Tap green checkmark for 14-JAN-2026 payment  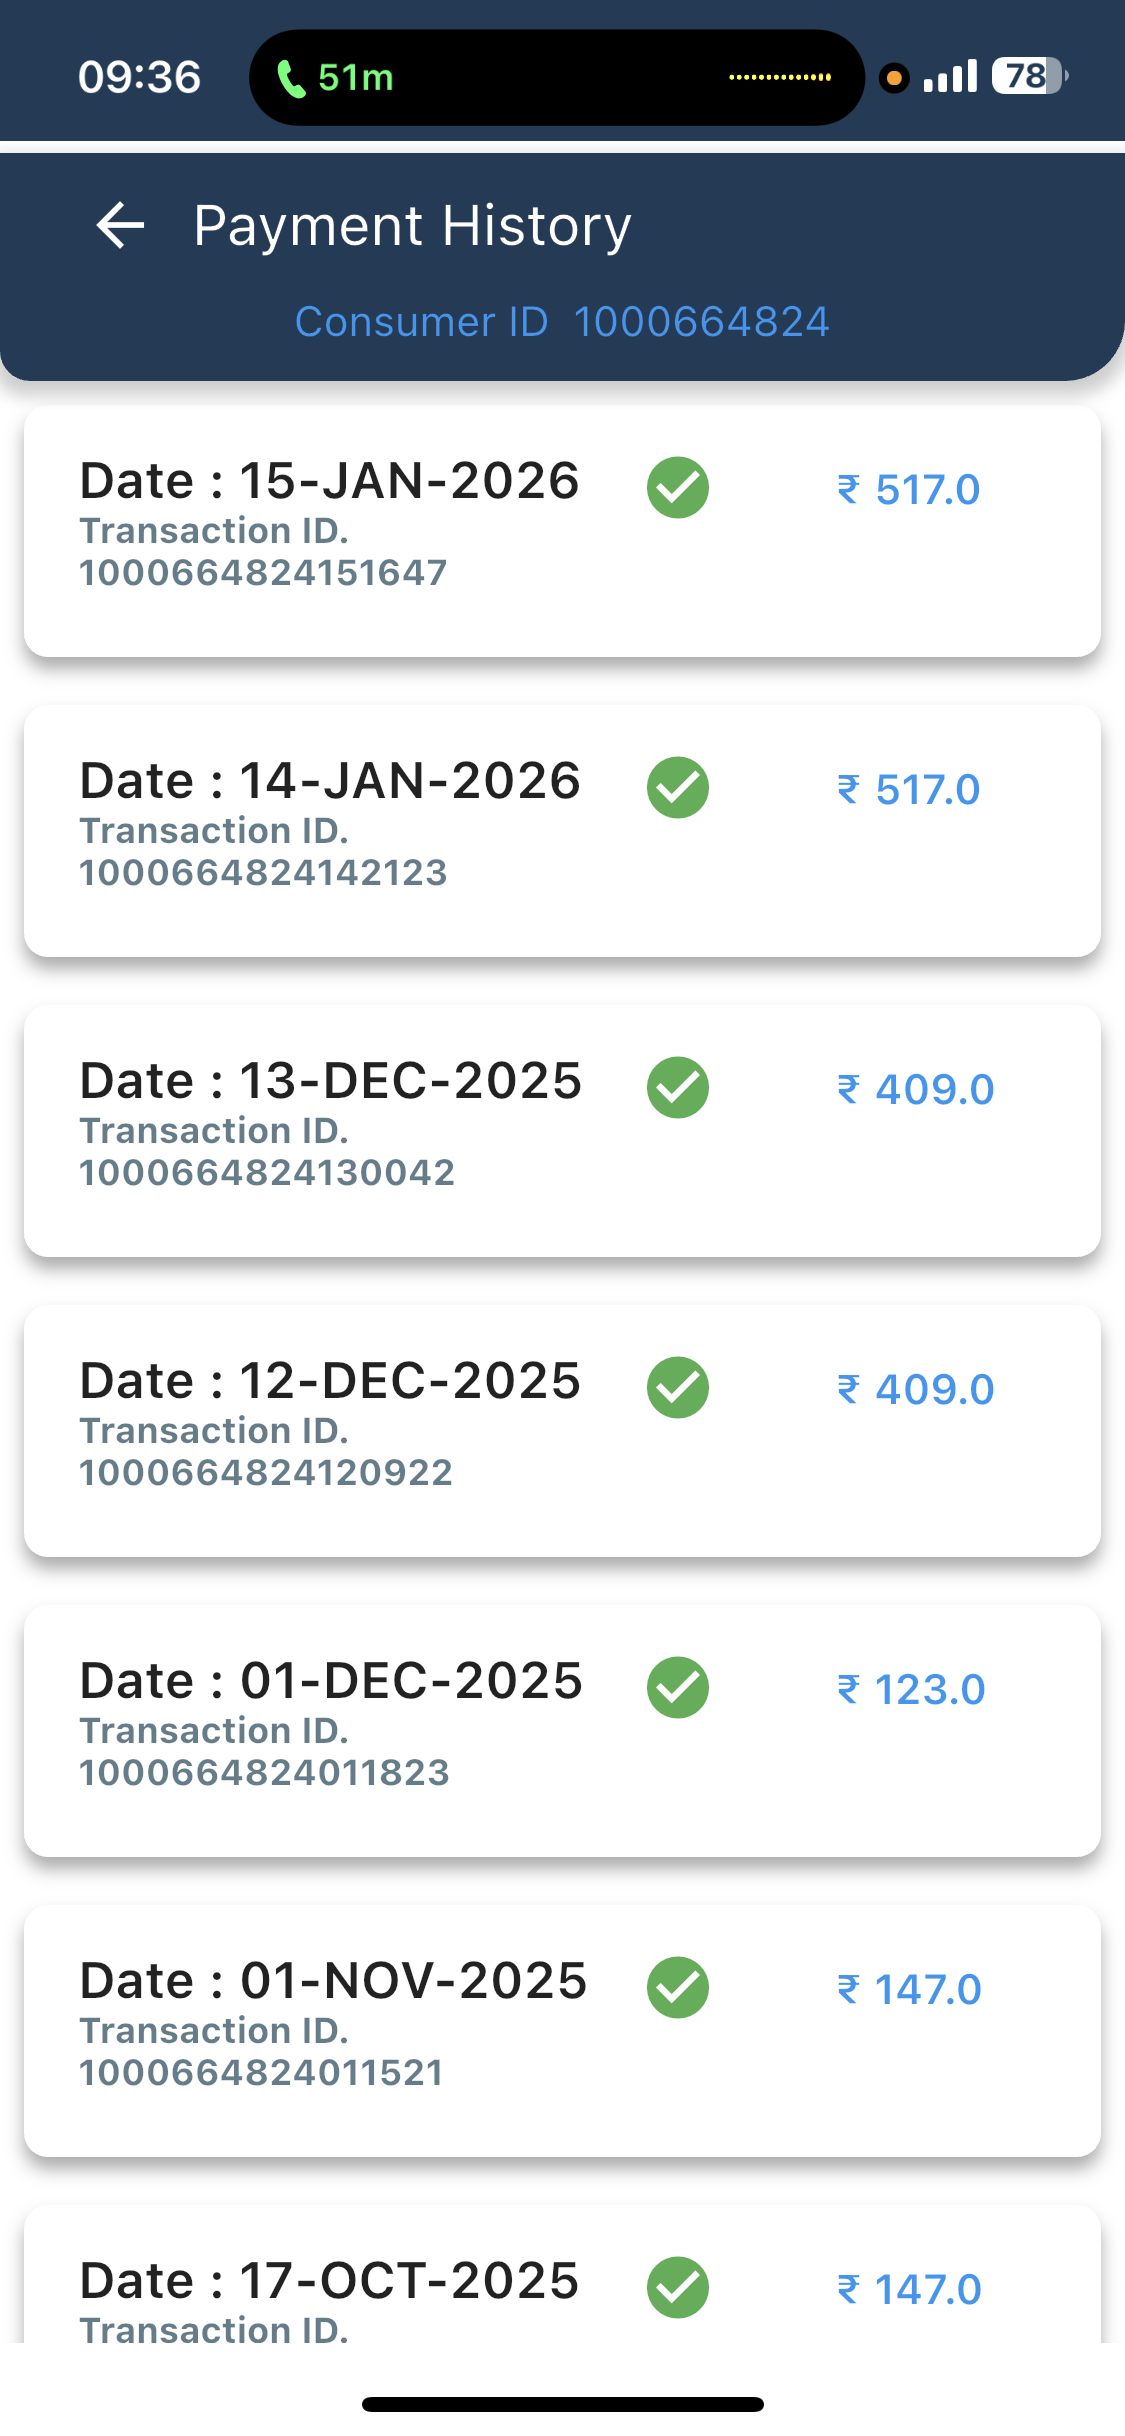678,788
